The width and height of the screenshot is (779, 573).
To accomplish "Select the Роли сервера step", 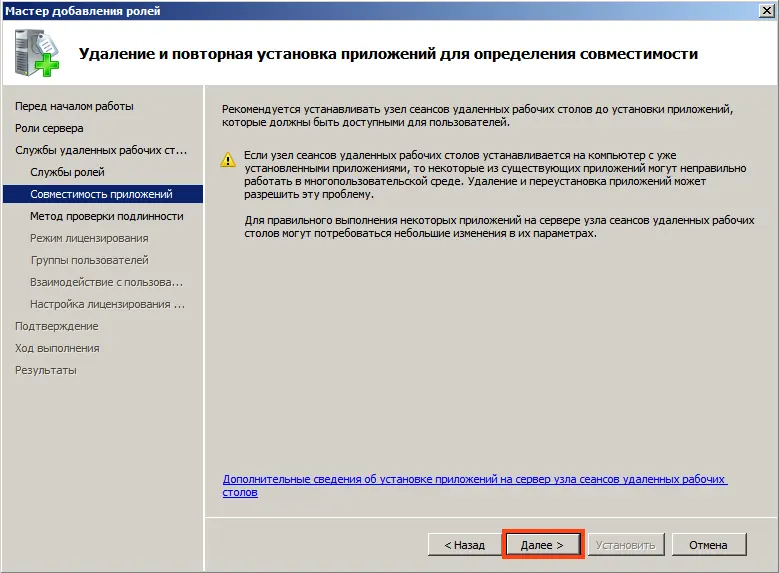I will pyautogui.click(x=49, y=128).
